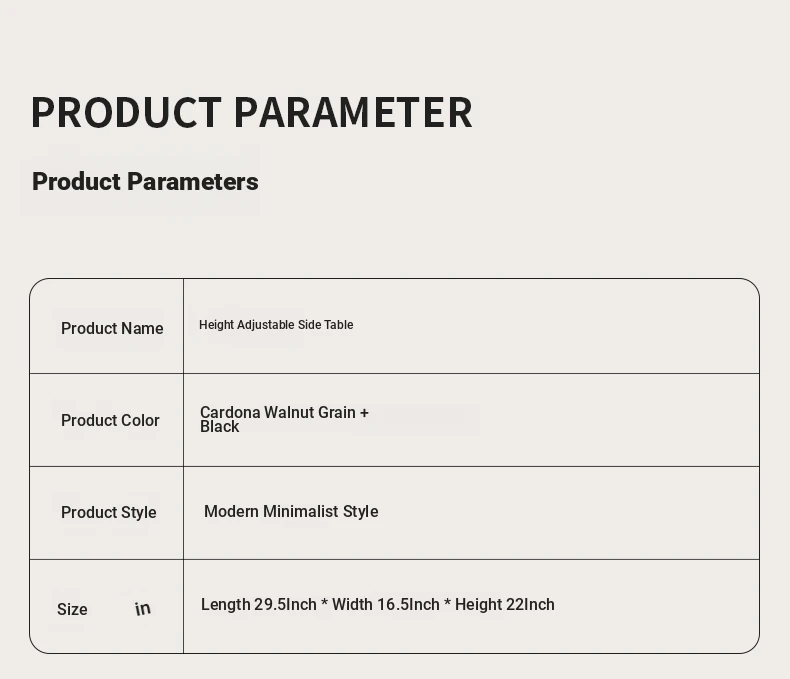Image resolution: width=790 pixels, height=679 pixels.
Task: Click the Product Color label
Action: coord(110,421)
